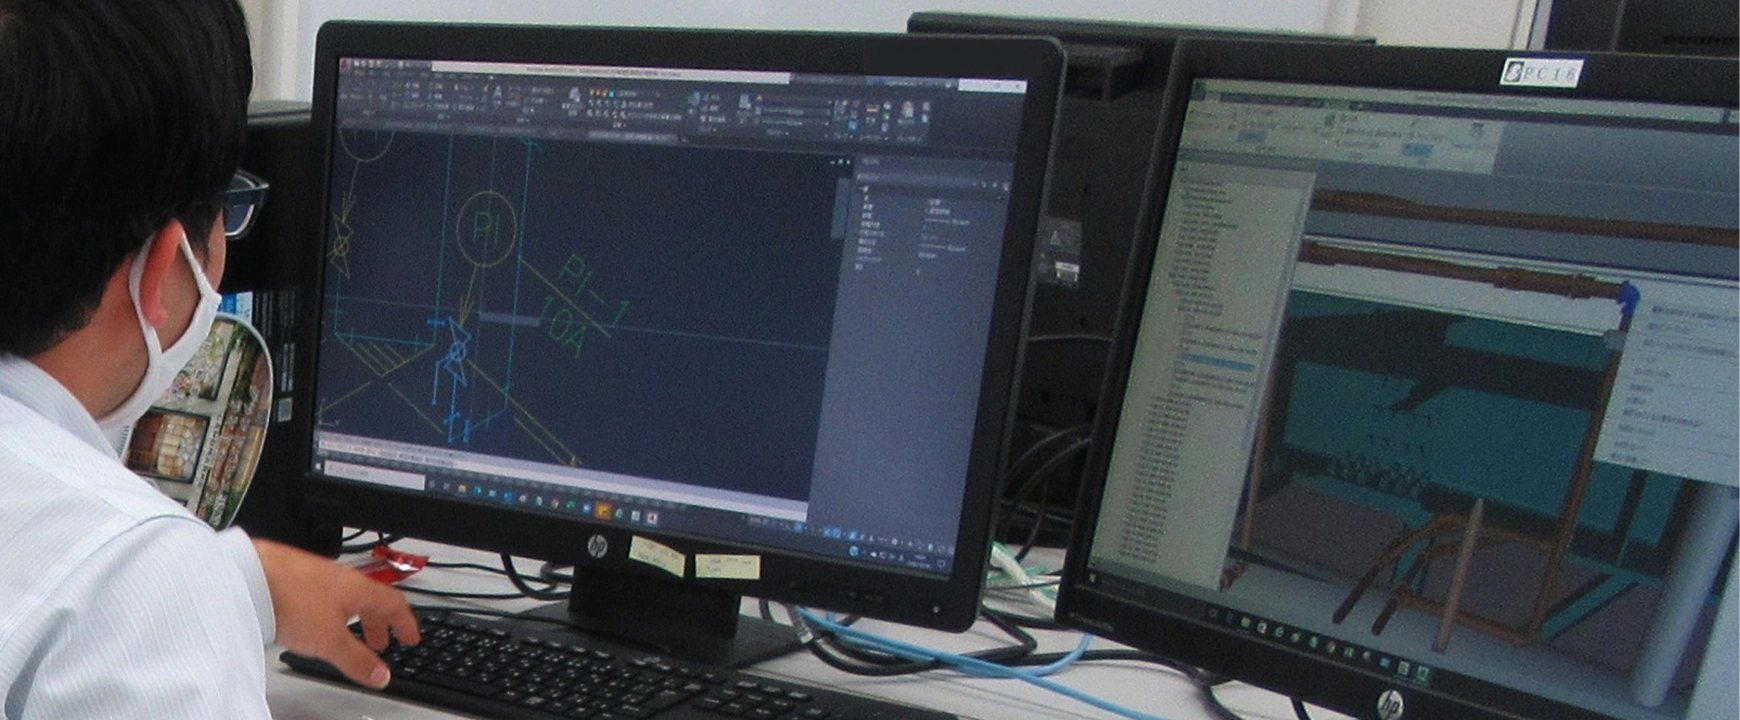Screen dimensions: 1740x720
Task: Toggle the layer on/off lightbulb in Layers panel
Action: click(x=594, y=93)
